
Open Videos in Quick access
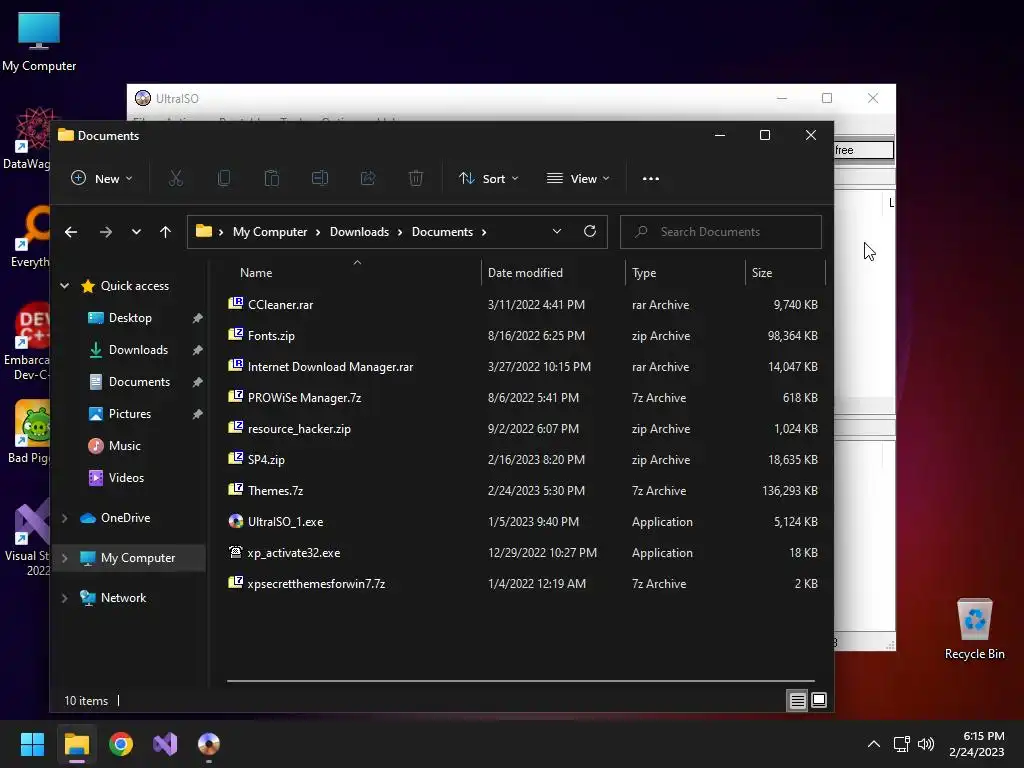click(x=126, y=478)
